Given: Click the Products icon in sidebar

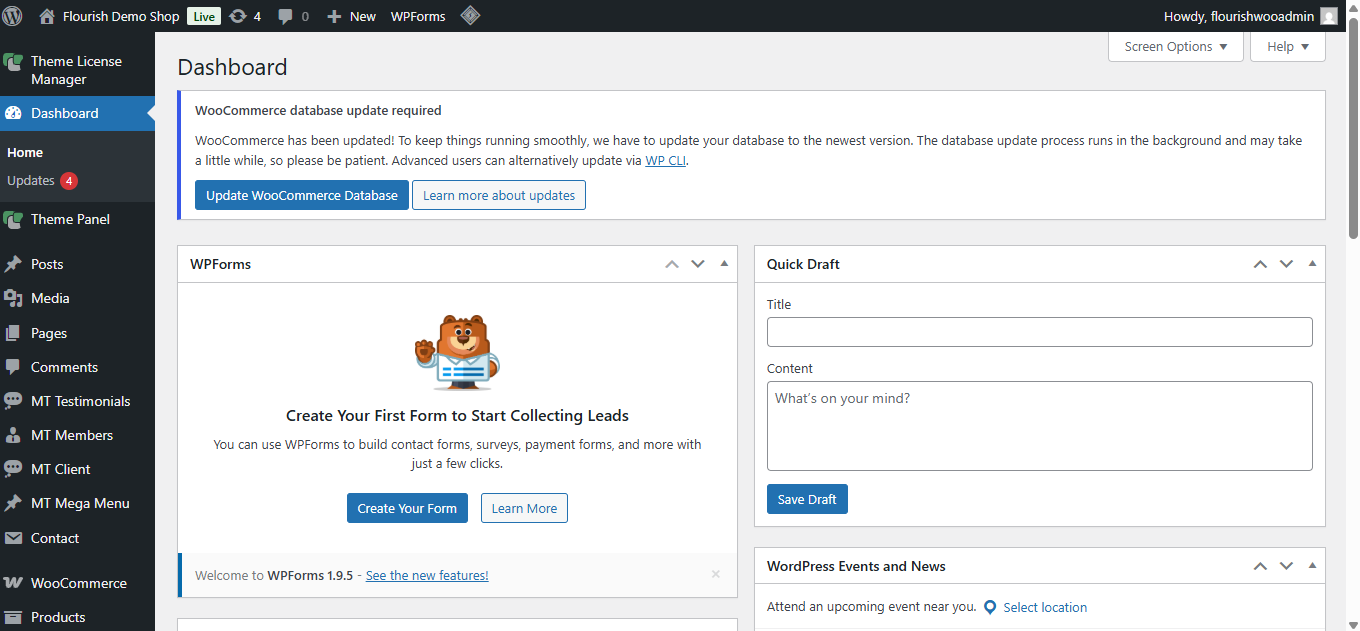Looking at the screenshot, I should tap(13, 617).
